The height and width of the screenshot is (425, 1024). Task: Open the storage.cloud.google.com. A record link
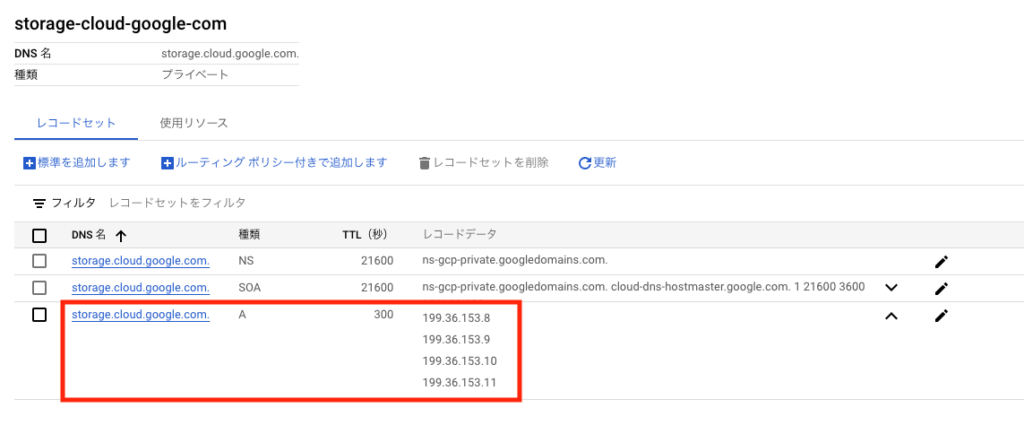140,314
